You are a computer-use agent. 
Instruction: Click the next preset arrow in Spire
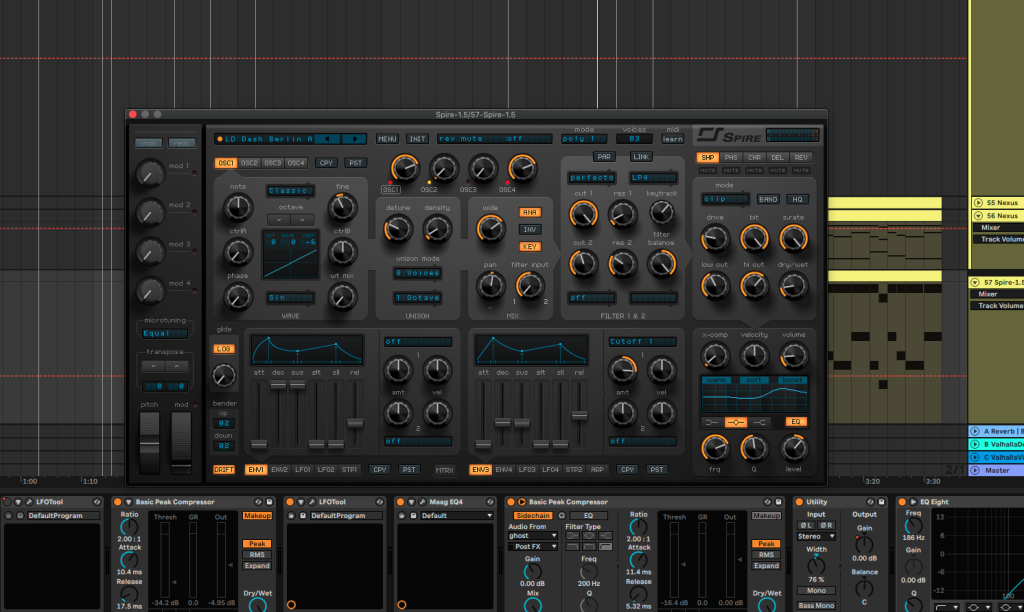[355, 139]
